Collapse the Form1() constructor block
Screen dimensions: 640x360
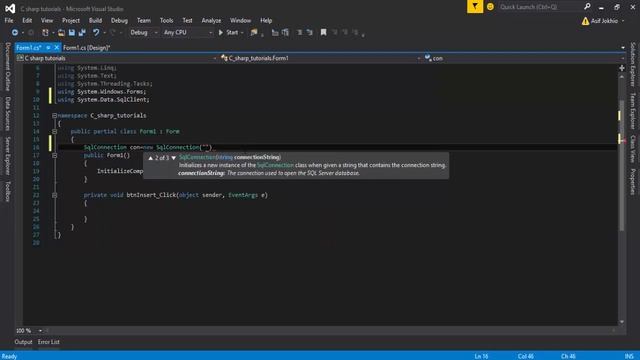click(x=54, y=156)
